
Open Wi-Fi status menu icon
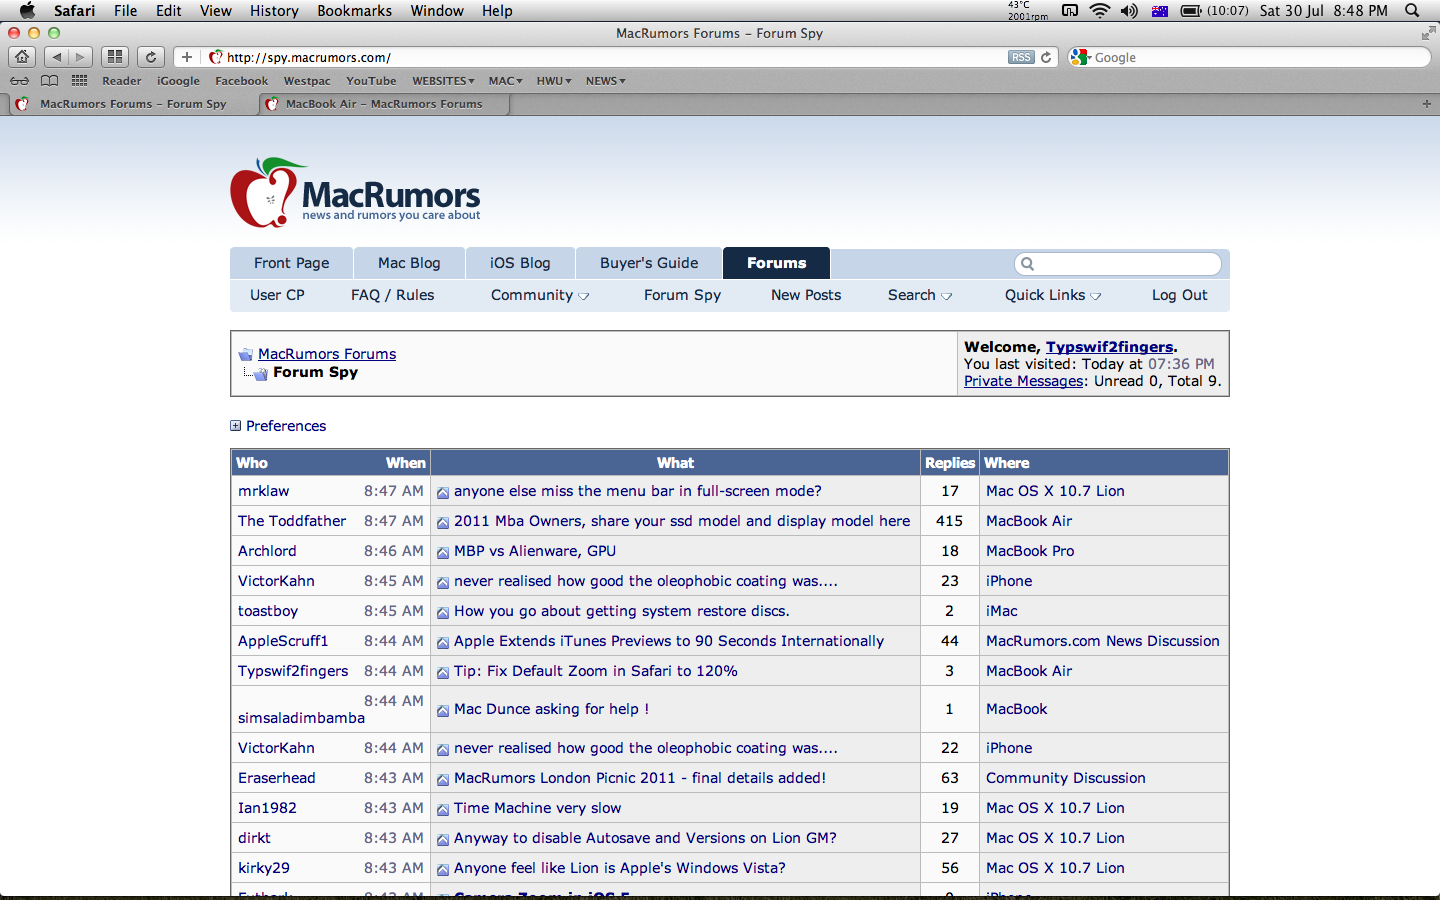1100,10
